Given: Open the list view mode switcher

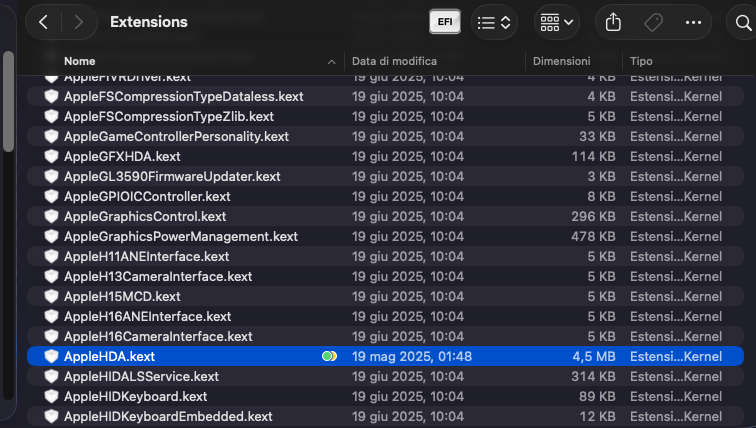Looking at the screenshot, I should point(494,22).
